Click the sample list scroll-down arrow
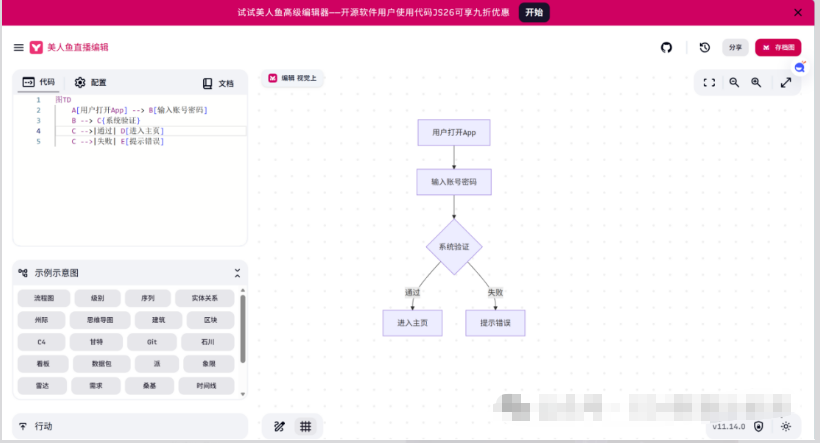The height and width of the screenshot is (443, 820). pos(243,394)
